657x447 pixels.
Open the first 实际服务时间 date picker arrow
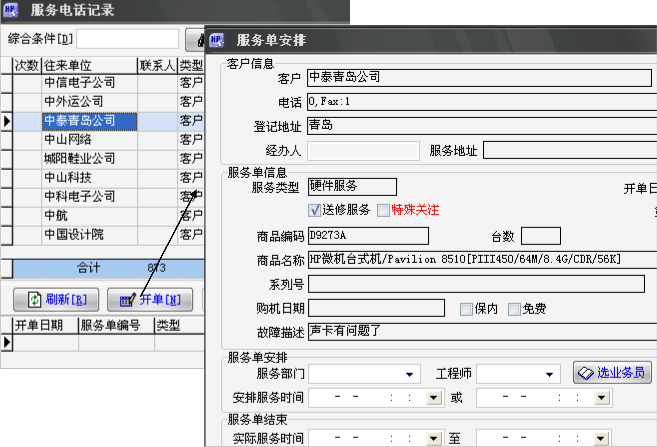(x=434, y=438)
